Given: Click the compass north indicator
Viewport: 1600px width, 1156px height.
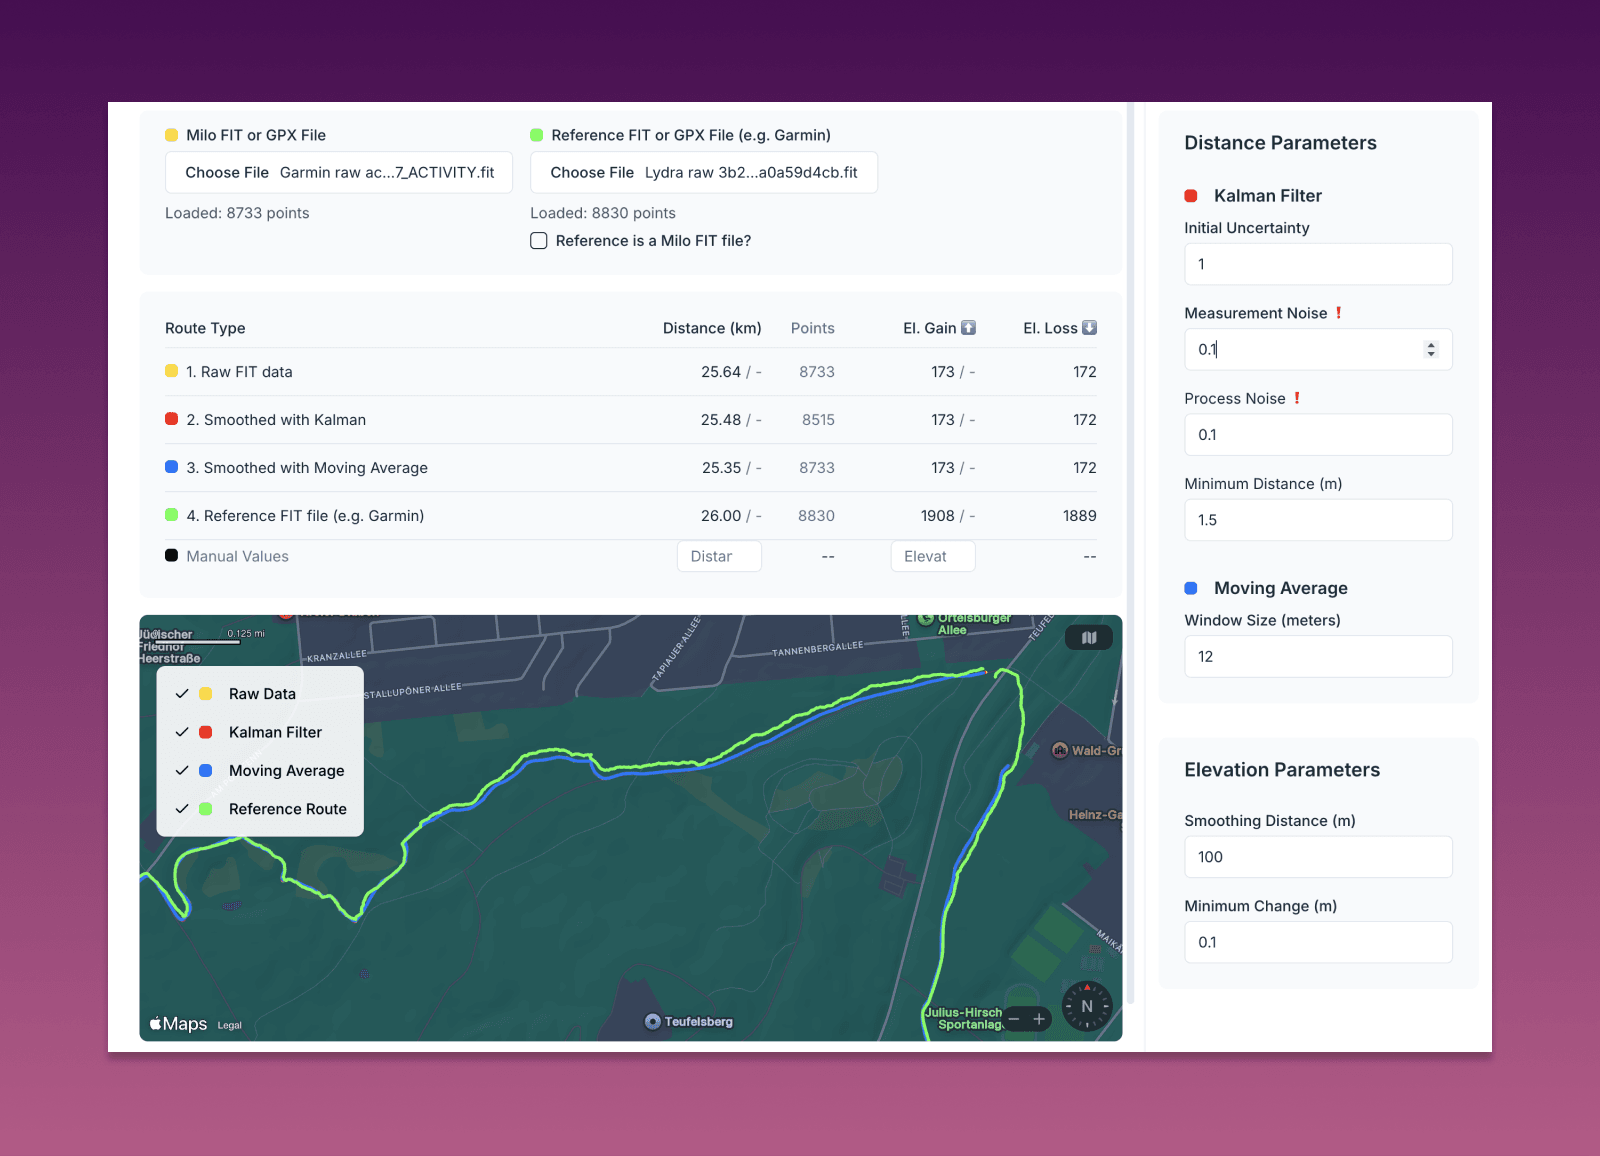Looking at the screenshot, I should click(1086, 1006).
